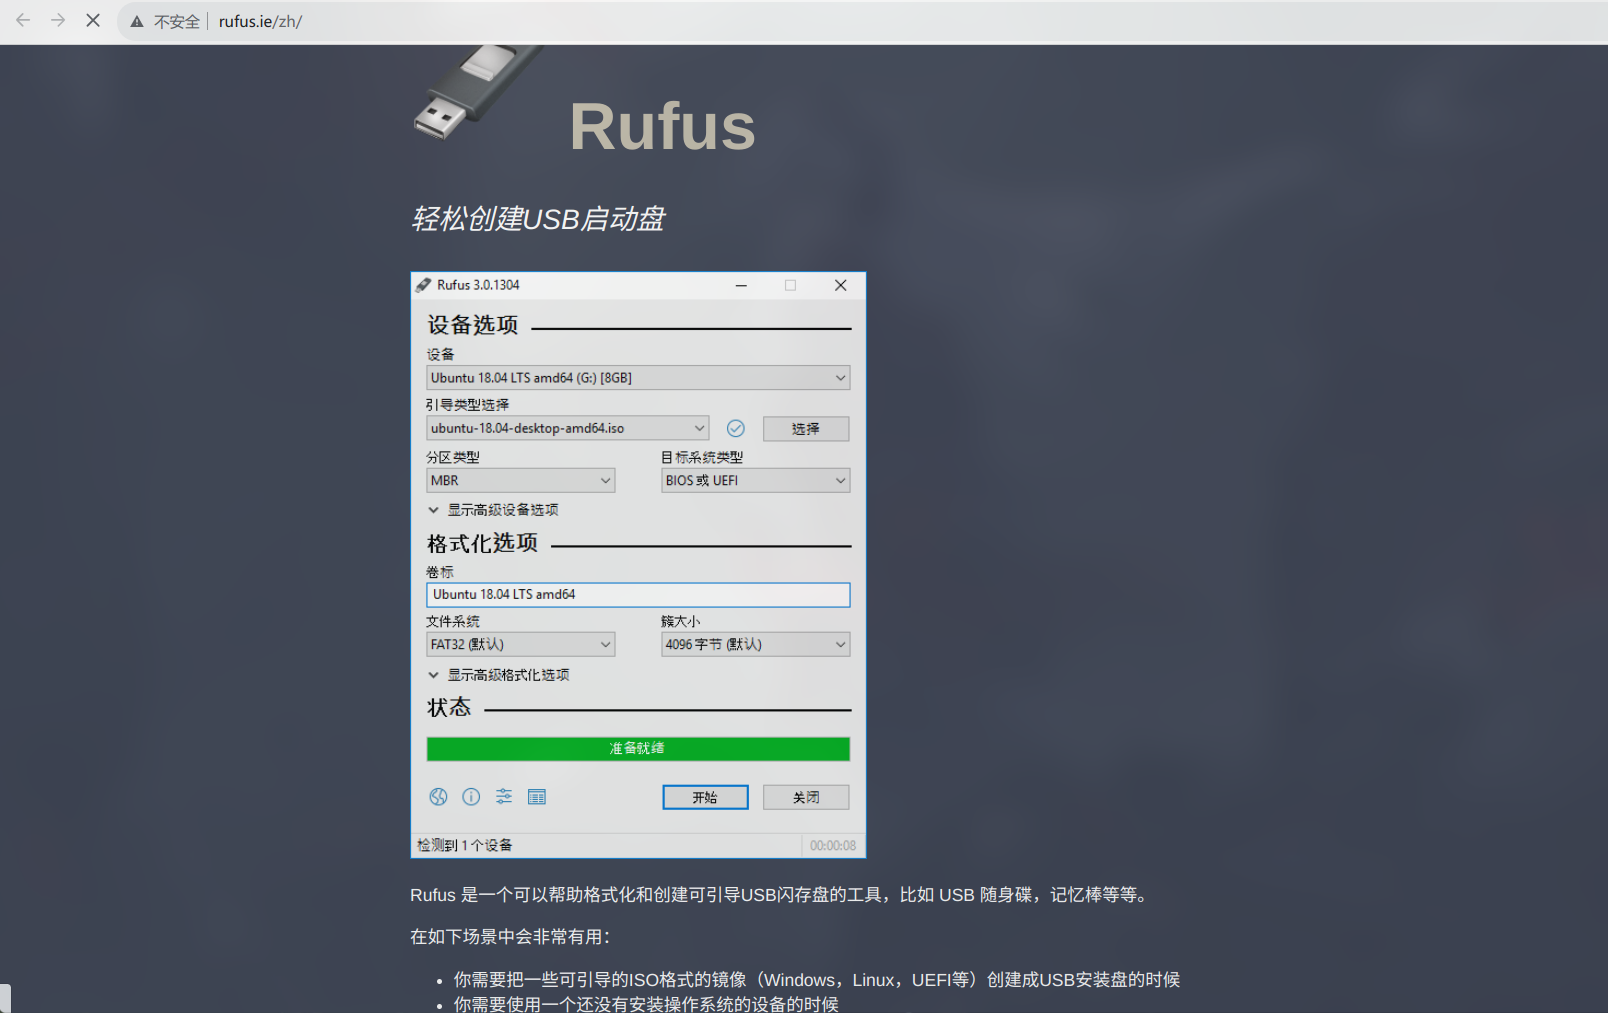1608x1013 pixels.
Task: Click the 格式化选项 section header
Action: [x=483, y=543]
